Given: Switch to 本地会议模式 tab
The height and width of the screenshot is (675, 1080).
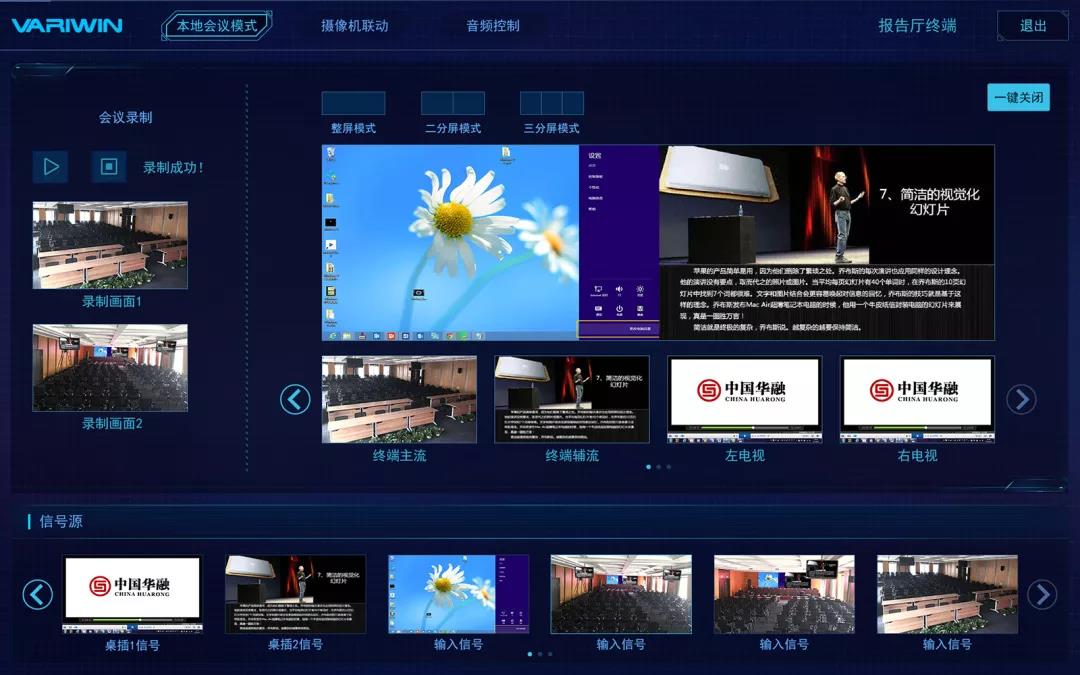Looking at the screenshot, I should tap(216, 26).
